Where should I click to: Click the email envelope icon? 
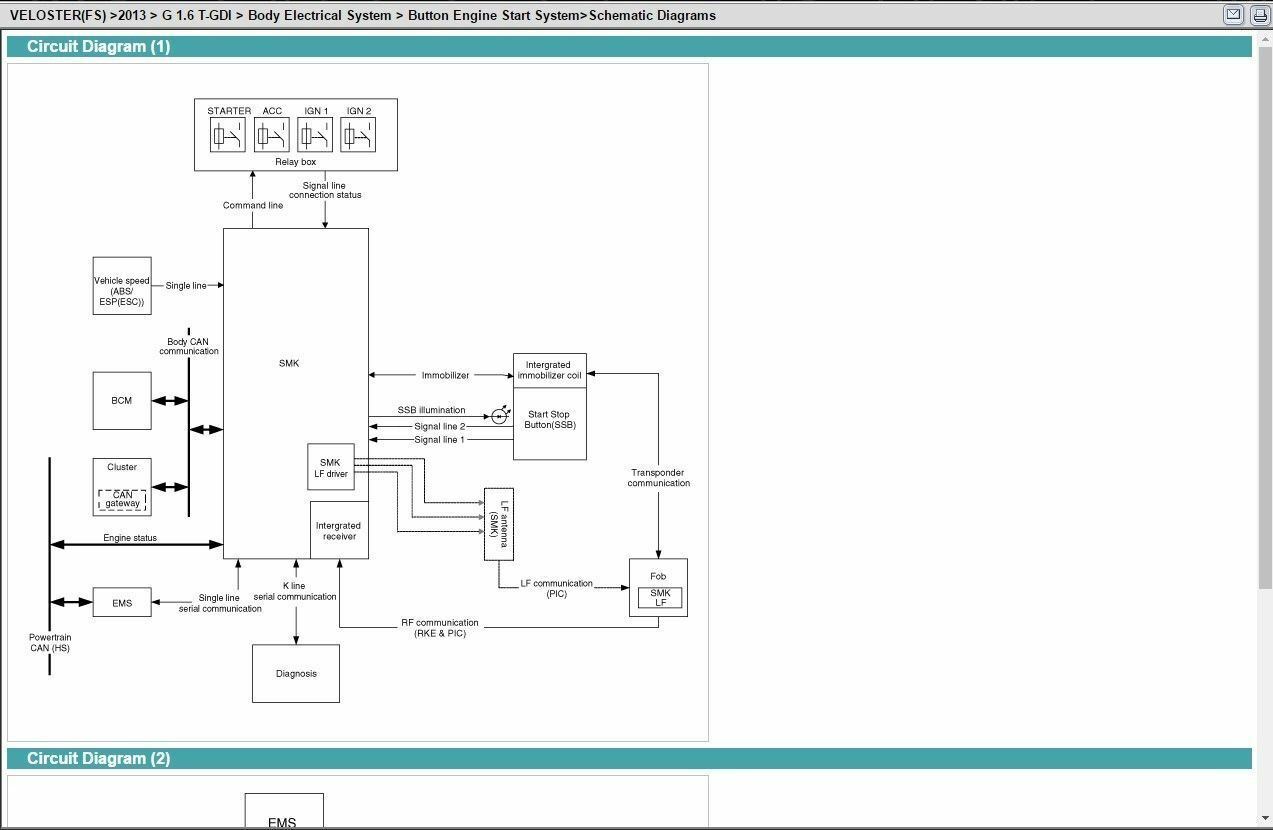(x=1233, y=15)
